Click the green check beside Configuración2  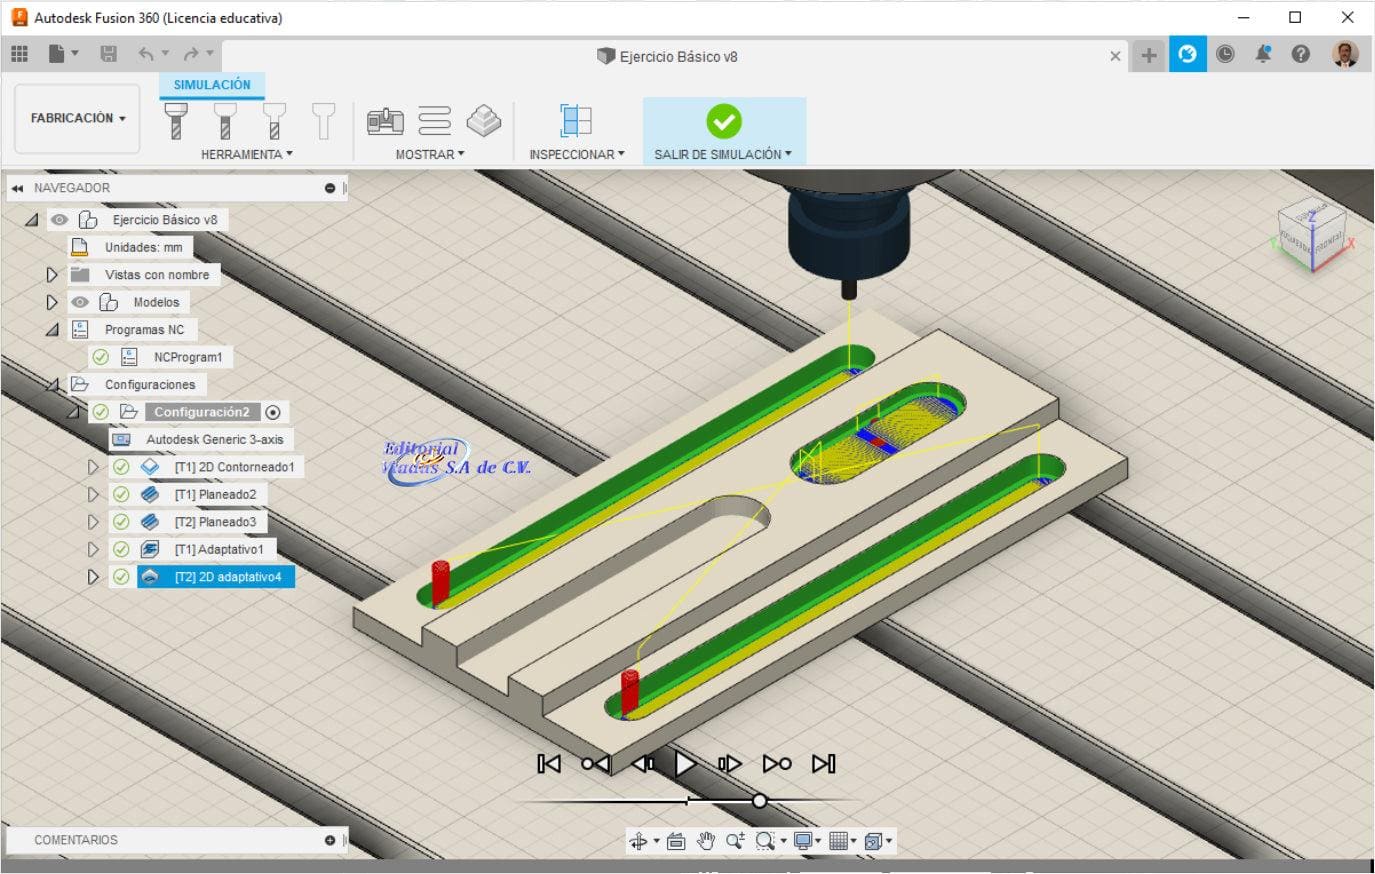pyautogui.click(x=100, y=412)
